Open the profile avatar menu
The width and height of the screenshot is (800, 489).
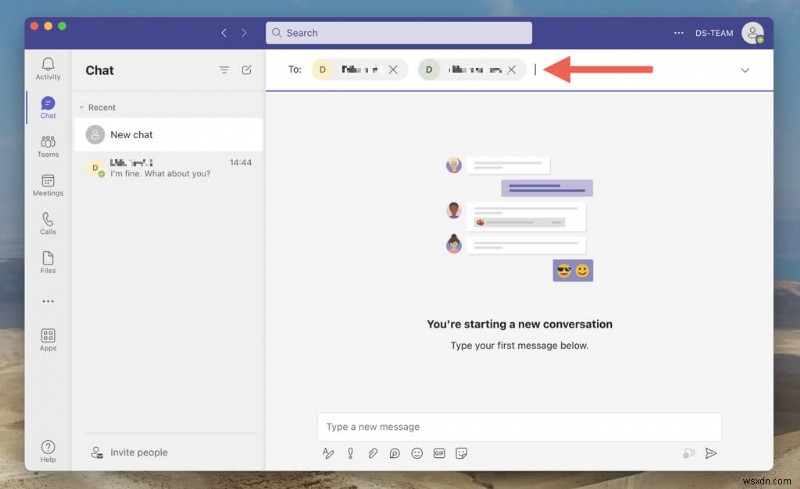pos(753,33)
